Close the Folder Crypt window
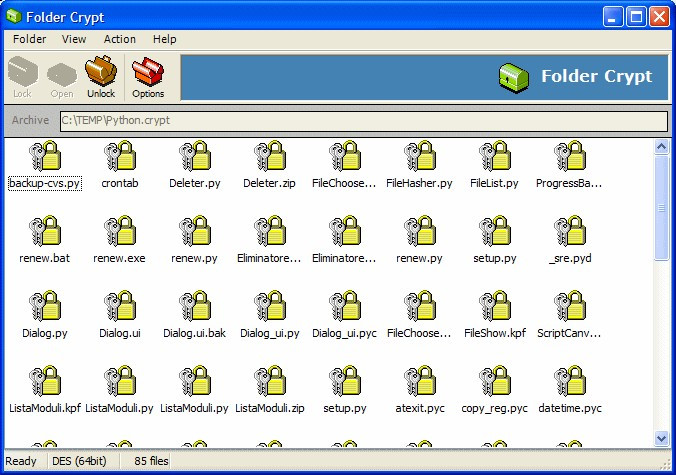The width and height of the screenshot is (676, 475). pos(660,17)
